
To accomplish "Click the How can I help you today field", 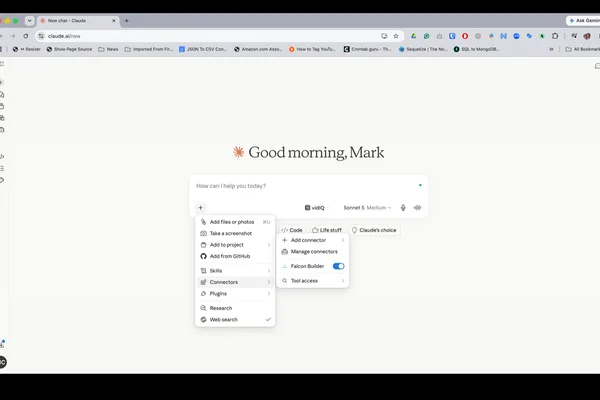I will [306, 186].
